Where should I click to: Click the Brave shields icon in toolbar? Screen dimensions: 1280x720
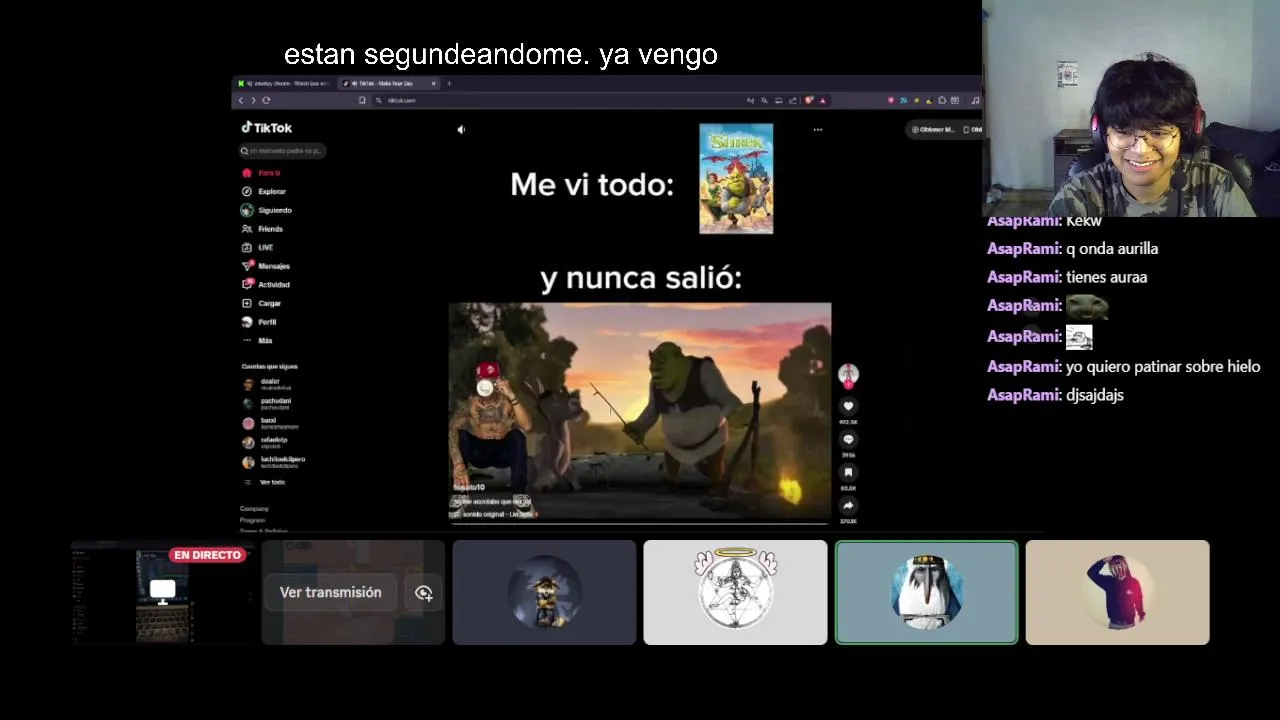(x=810, y=100)
